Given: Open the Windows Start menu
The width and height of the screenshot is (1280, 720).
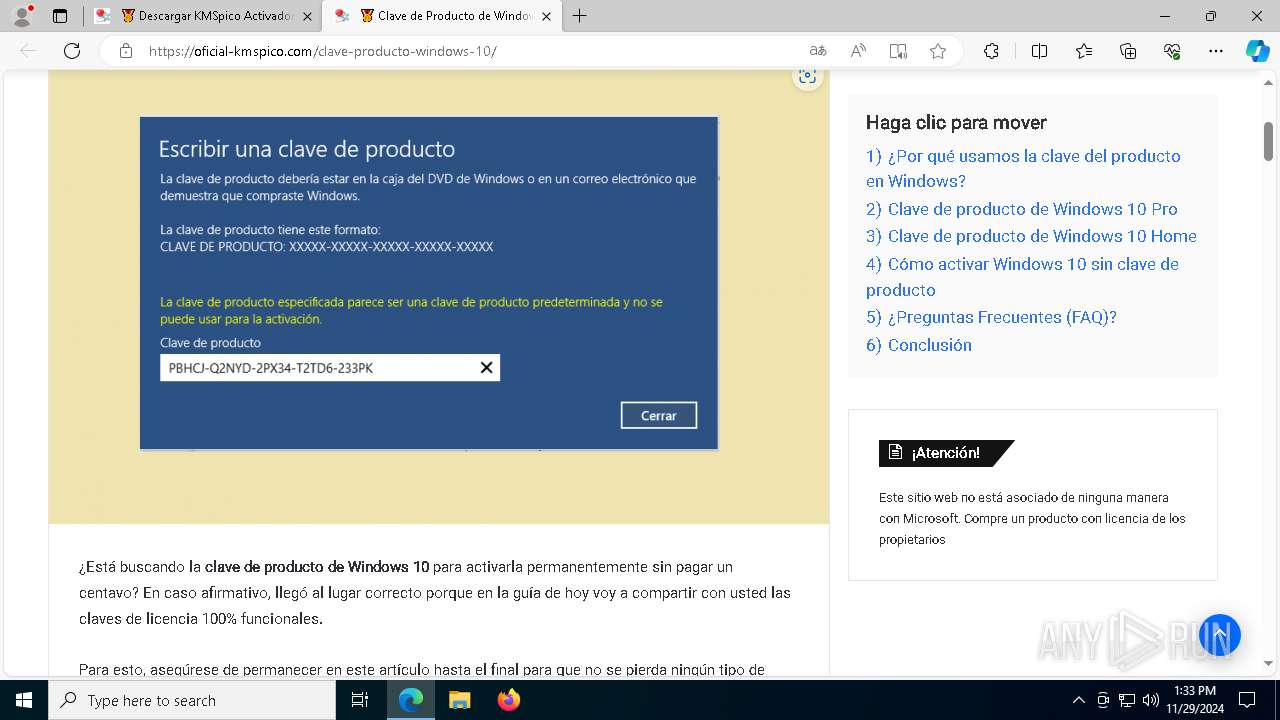Looking at the screenshot, I should pyautogui.click(x=23, y=700).
